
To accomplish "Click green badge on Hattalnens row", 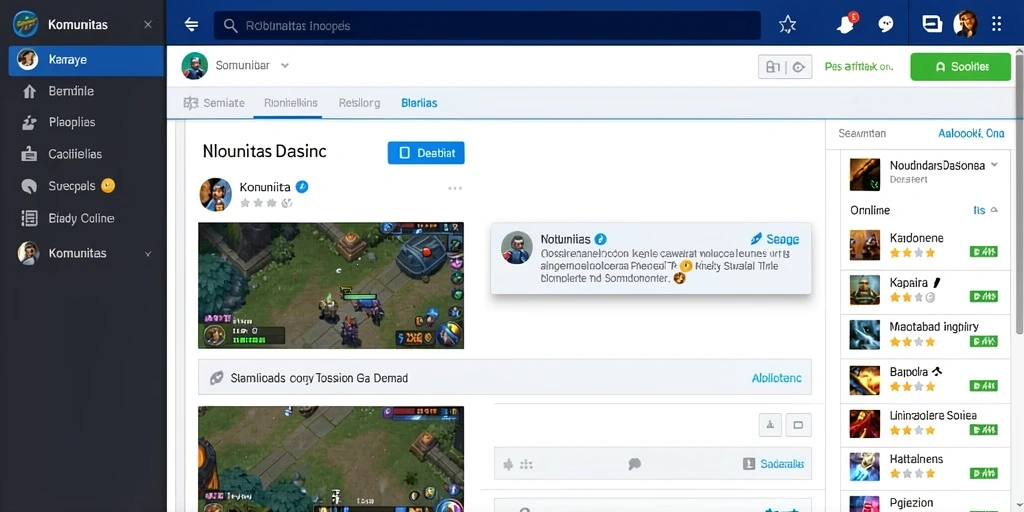I will pyautogui.click(x=984, y=473).
